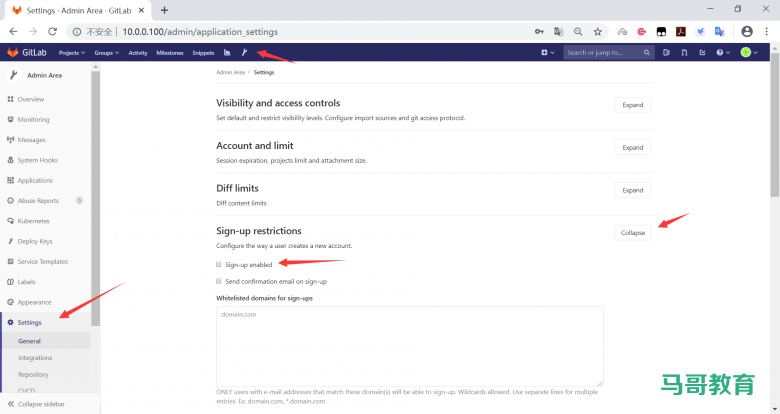Click the browser reload button
Viewport: 780px width, 414px height.
pos(52,31)
